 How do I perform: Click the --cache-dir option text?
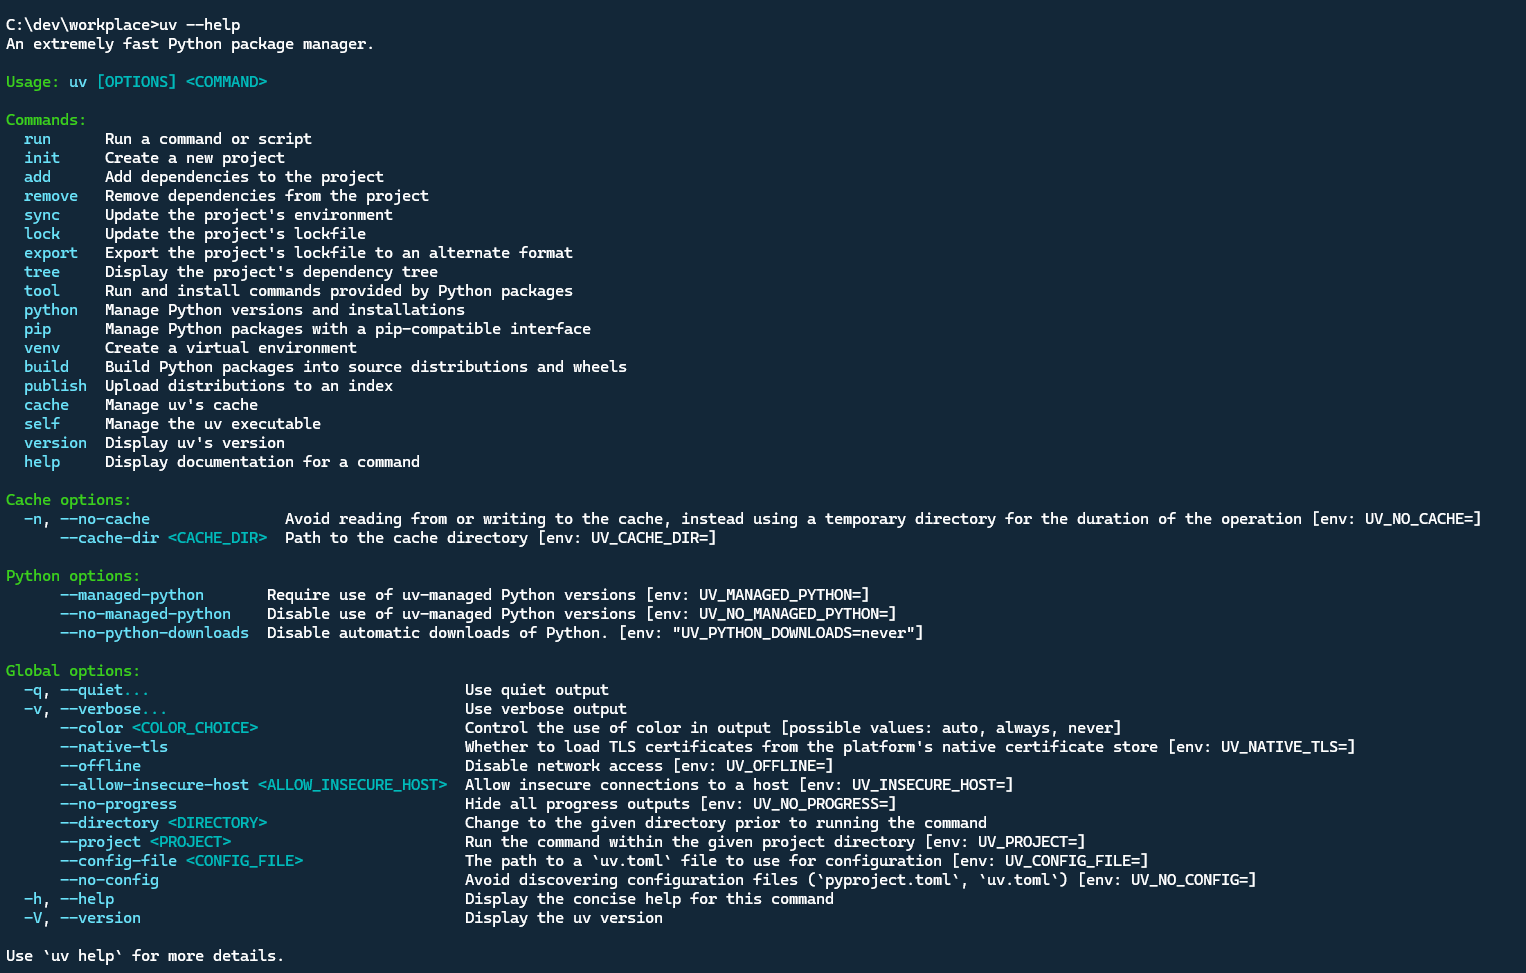(109, 538)
